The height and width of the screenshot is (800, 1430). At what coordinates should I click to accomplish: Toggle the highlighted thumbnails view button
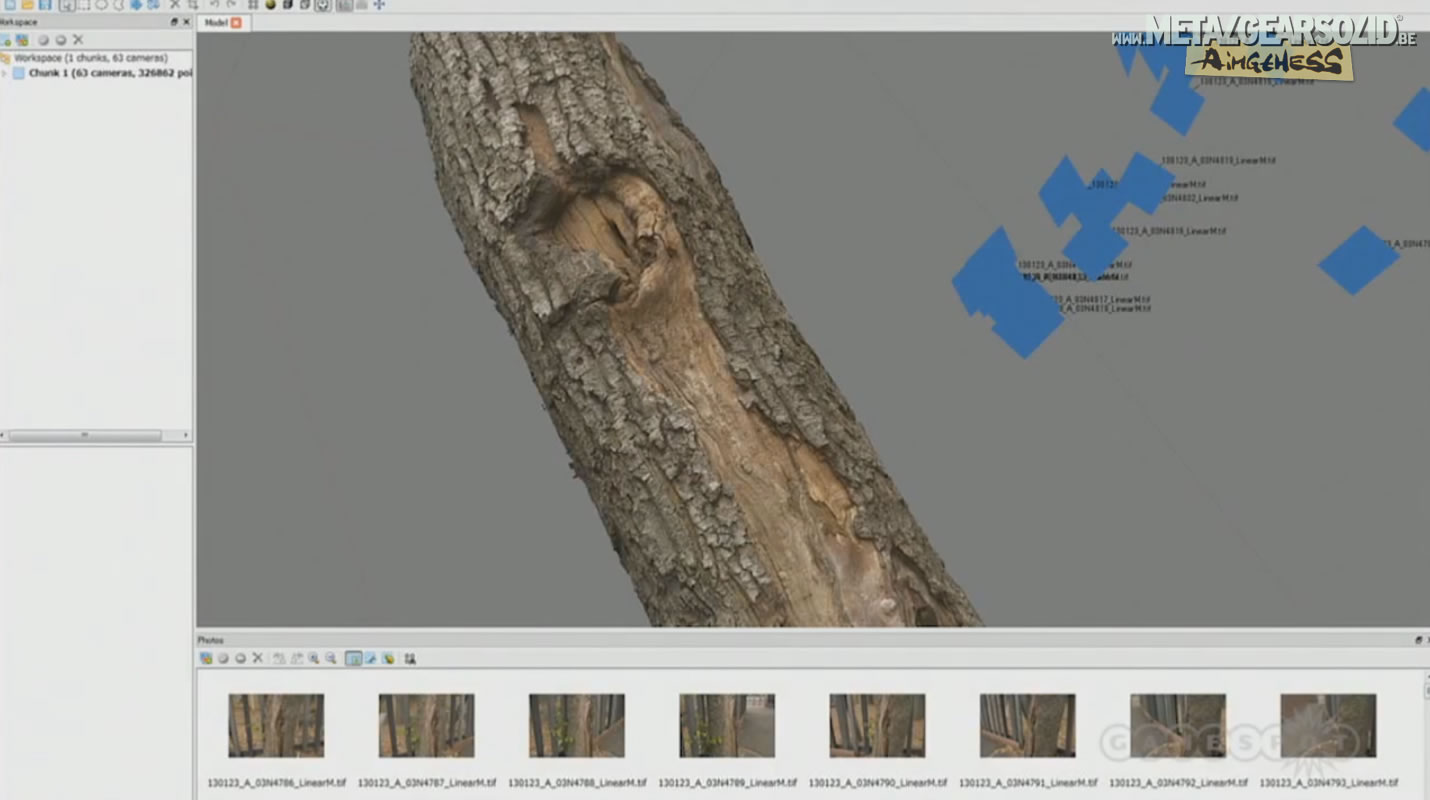[353, 658]
